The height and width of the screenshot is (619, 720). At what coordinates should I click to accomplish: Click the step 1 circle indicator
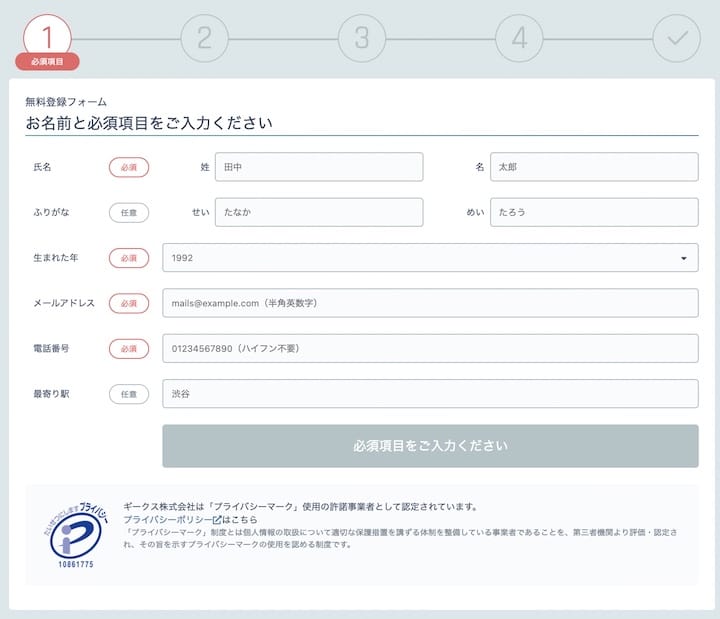tap(47, 37)
